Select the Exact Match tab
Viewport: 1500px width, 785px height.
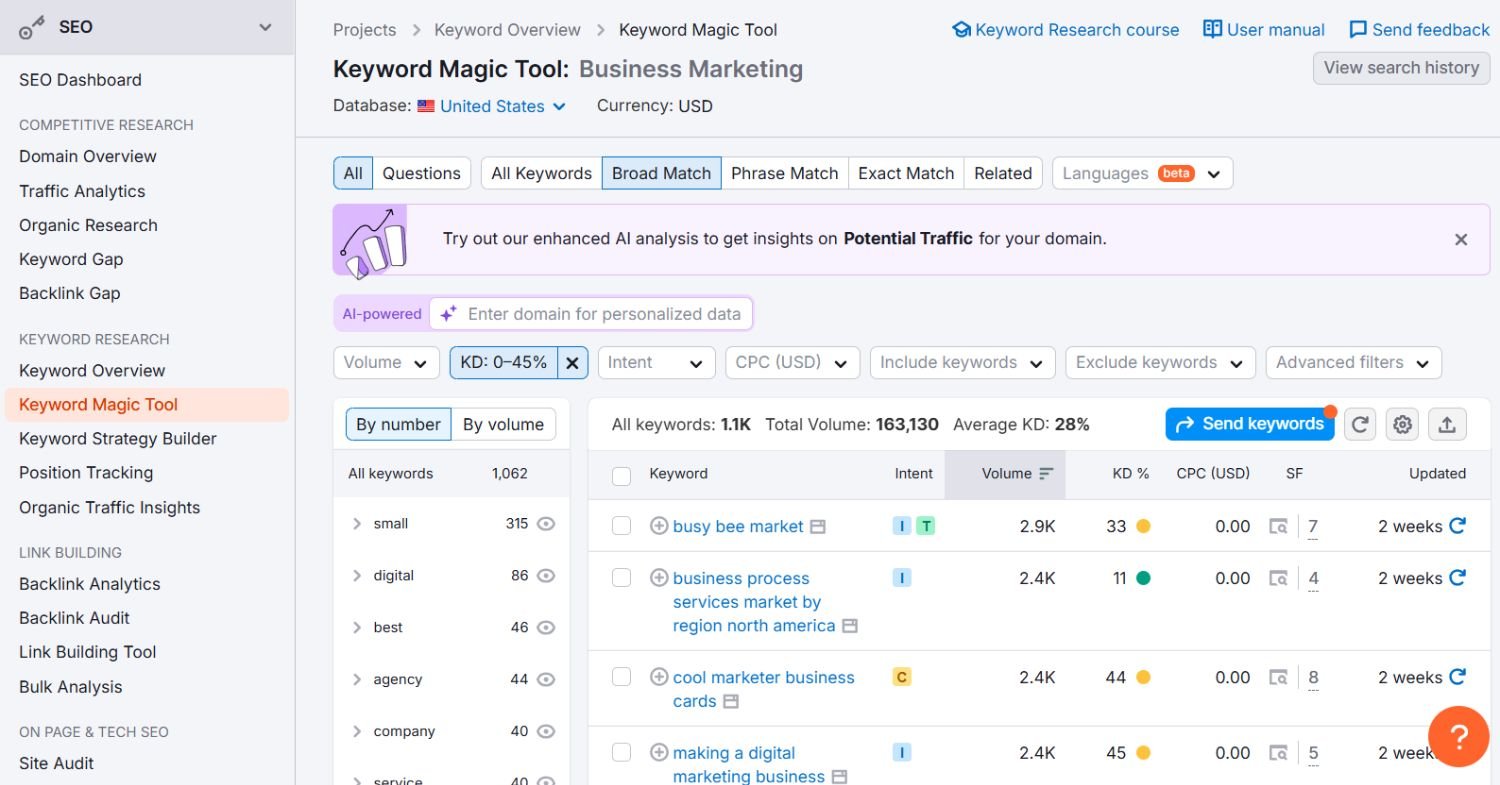click(906, 173)
